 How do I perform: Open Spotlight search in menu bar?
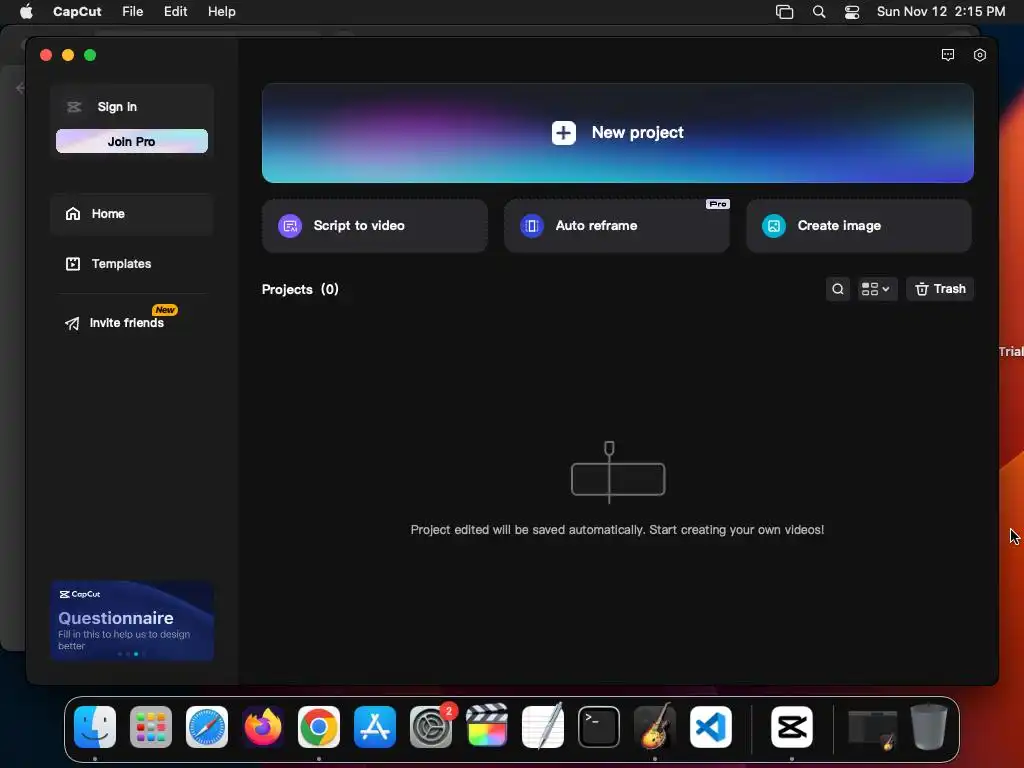point(819,12)
